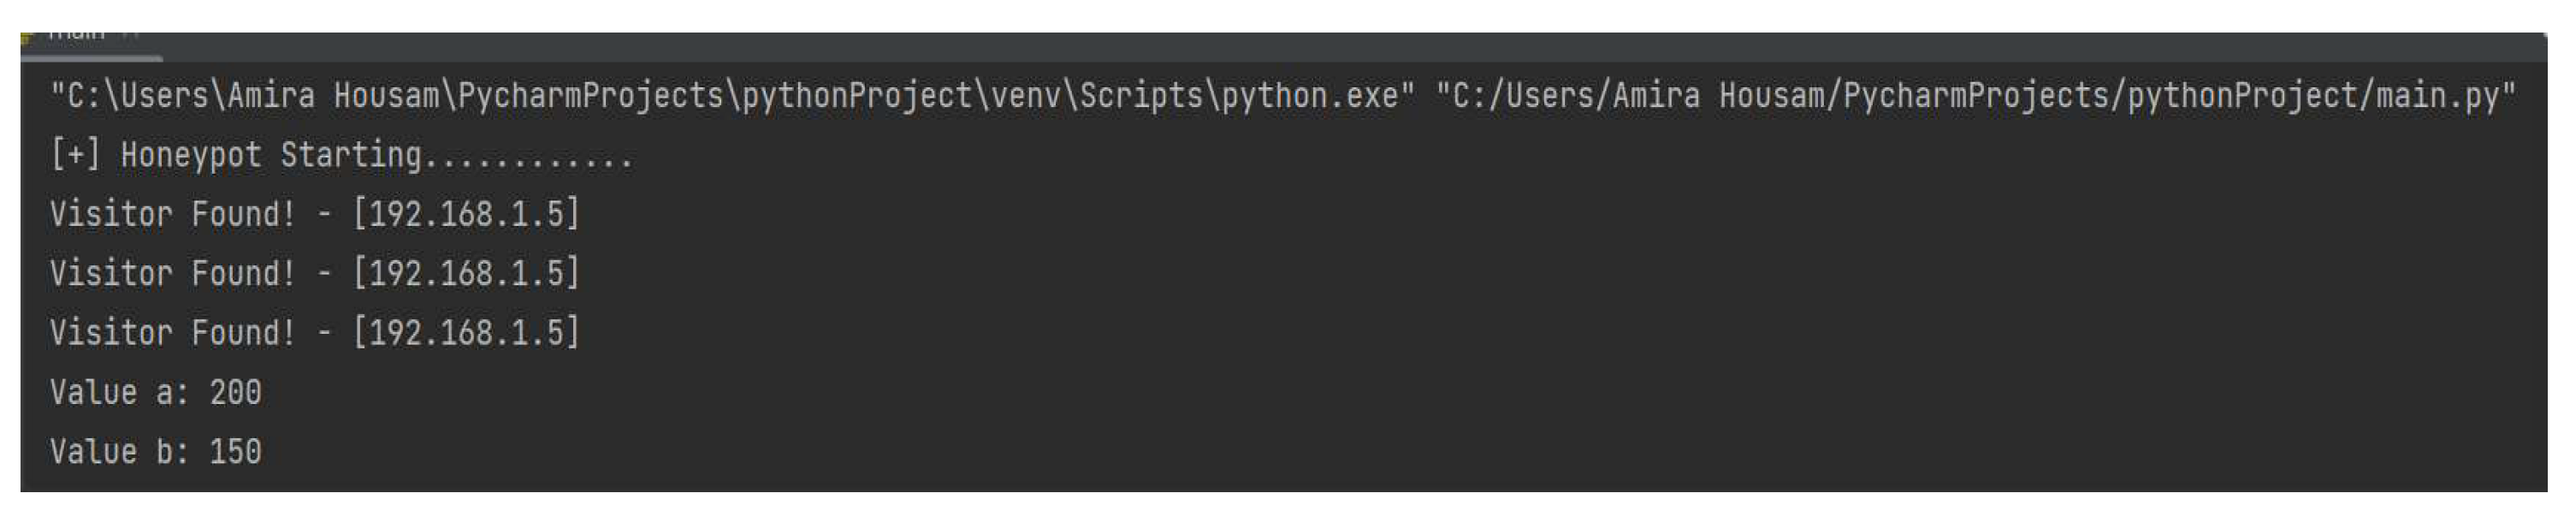Screen dimensions: 2576x523
Task: Click the number 200 in output
Action: coord(235,392)
